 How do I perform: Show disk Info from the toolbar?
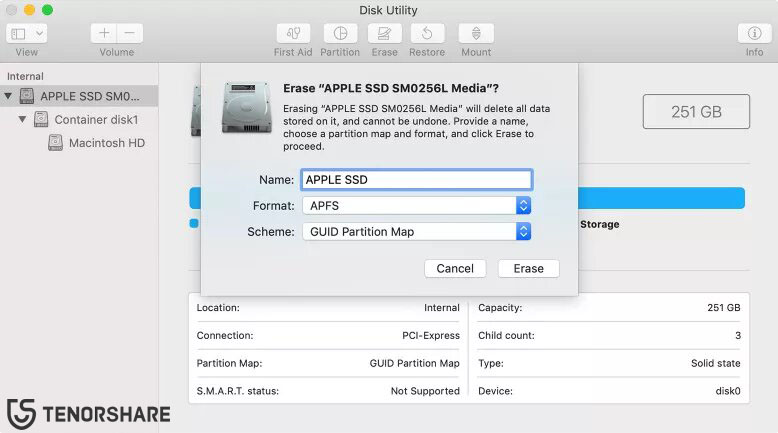pyautogui.click(x=754, y=33)
